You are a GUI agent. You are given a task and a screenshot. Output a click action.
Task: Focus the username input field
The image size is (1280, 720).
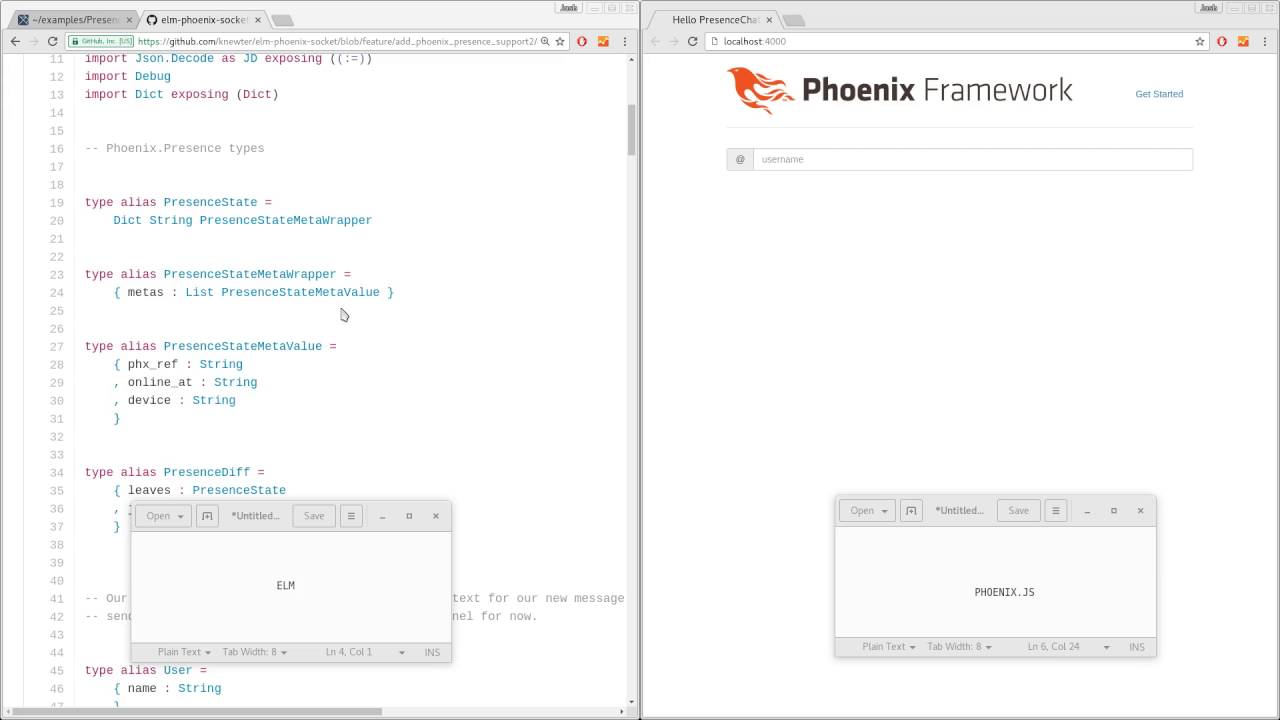point(972,159)
